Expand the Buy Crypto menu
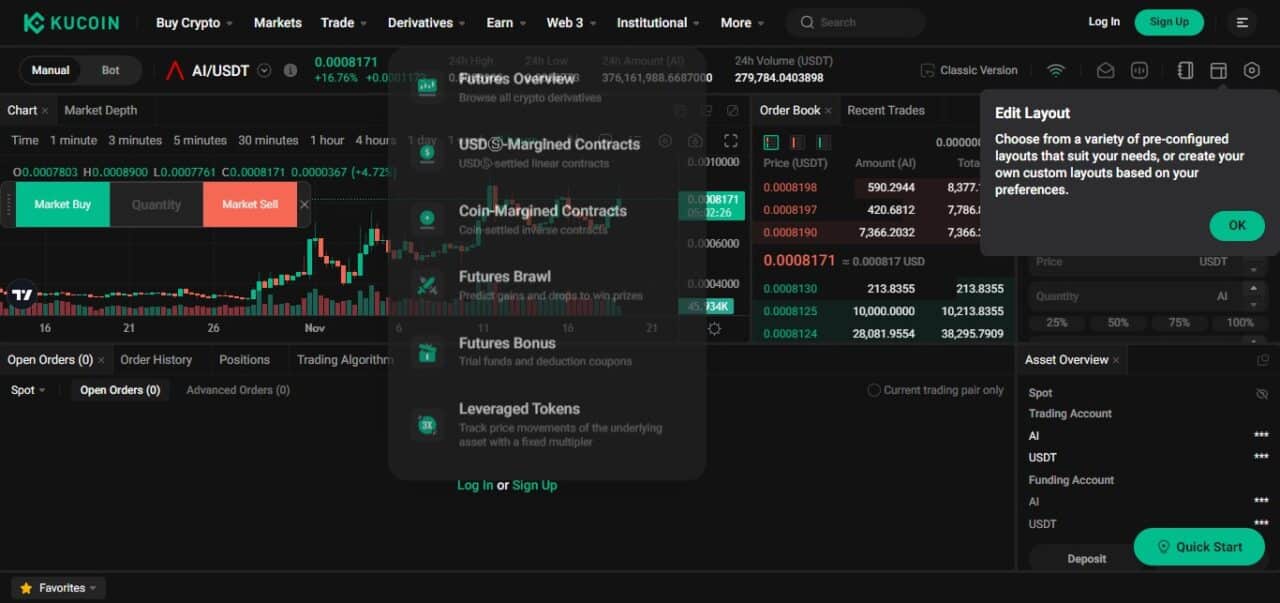Screen dimensions: 1280x603 [194, 22]
